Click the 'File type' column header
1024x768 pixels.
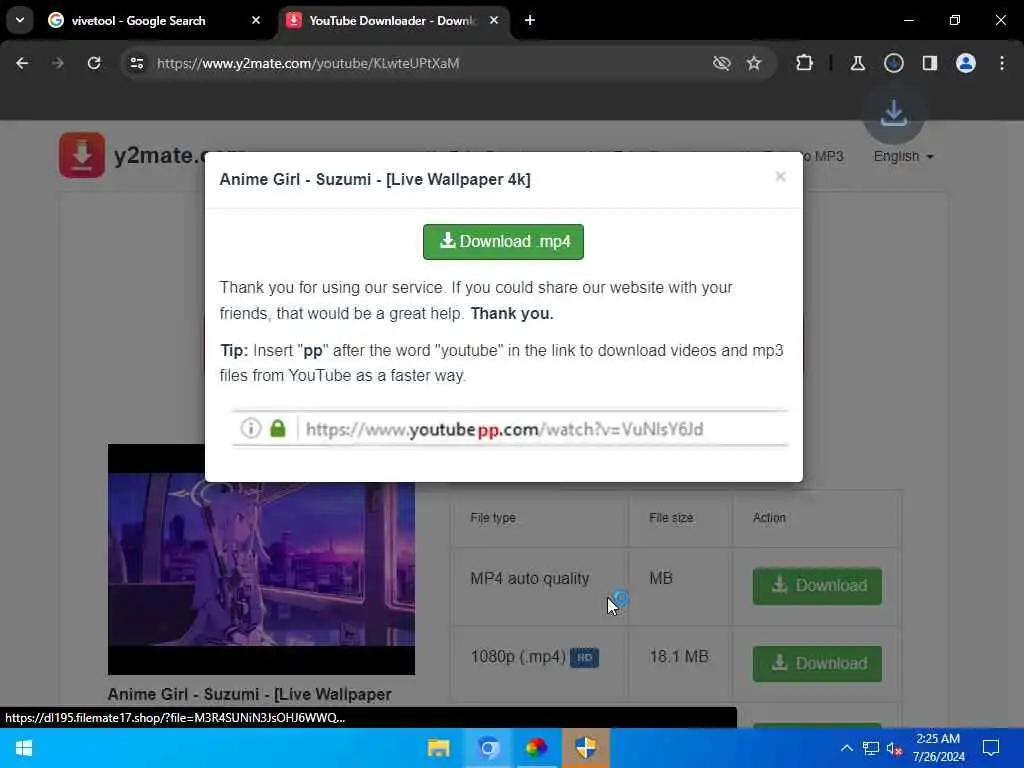pyautogui.click(x=493, y=518)
